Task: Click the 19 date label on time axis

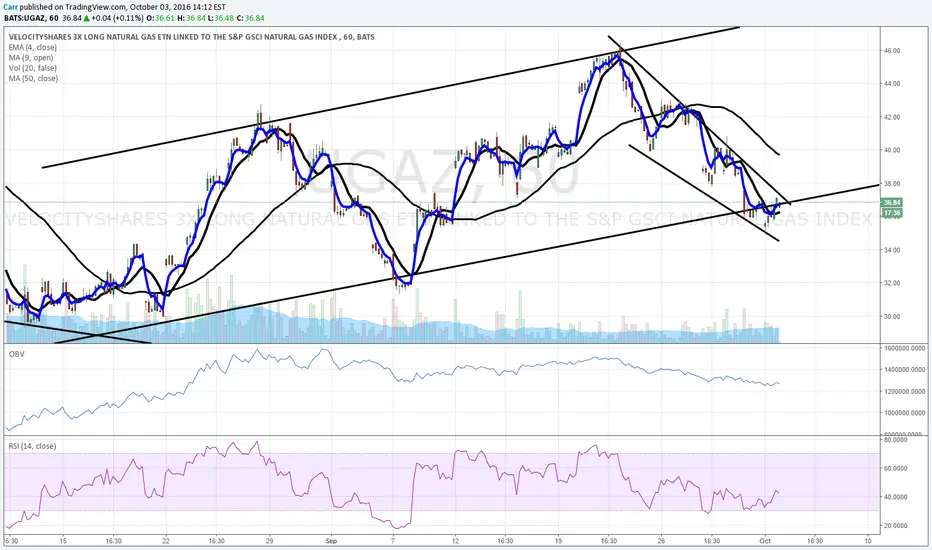Action: pos(558,541)
